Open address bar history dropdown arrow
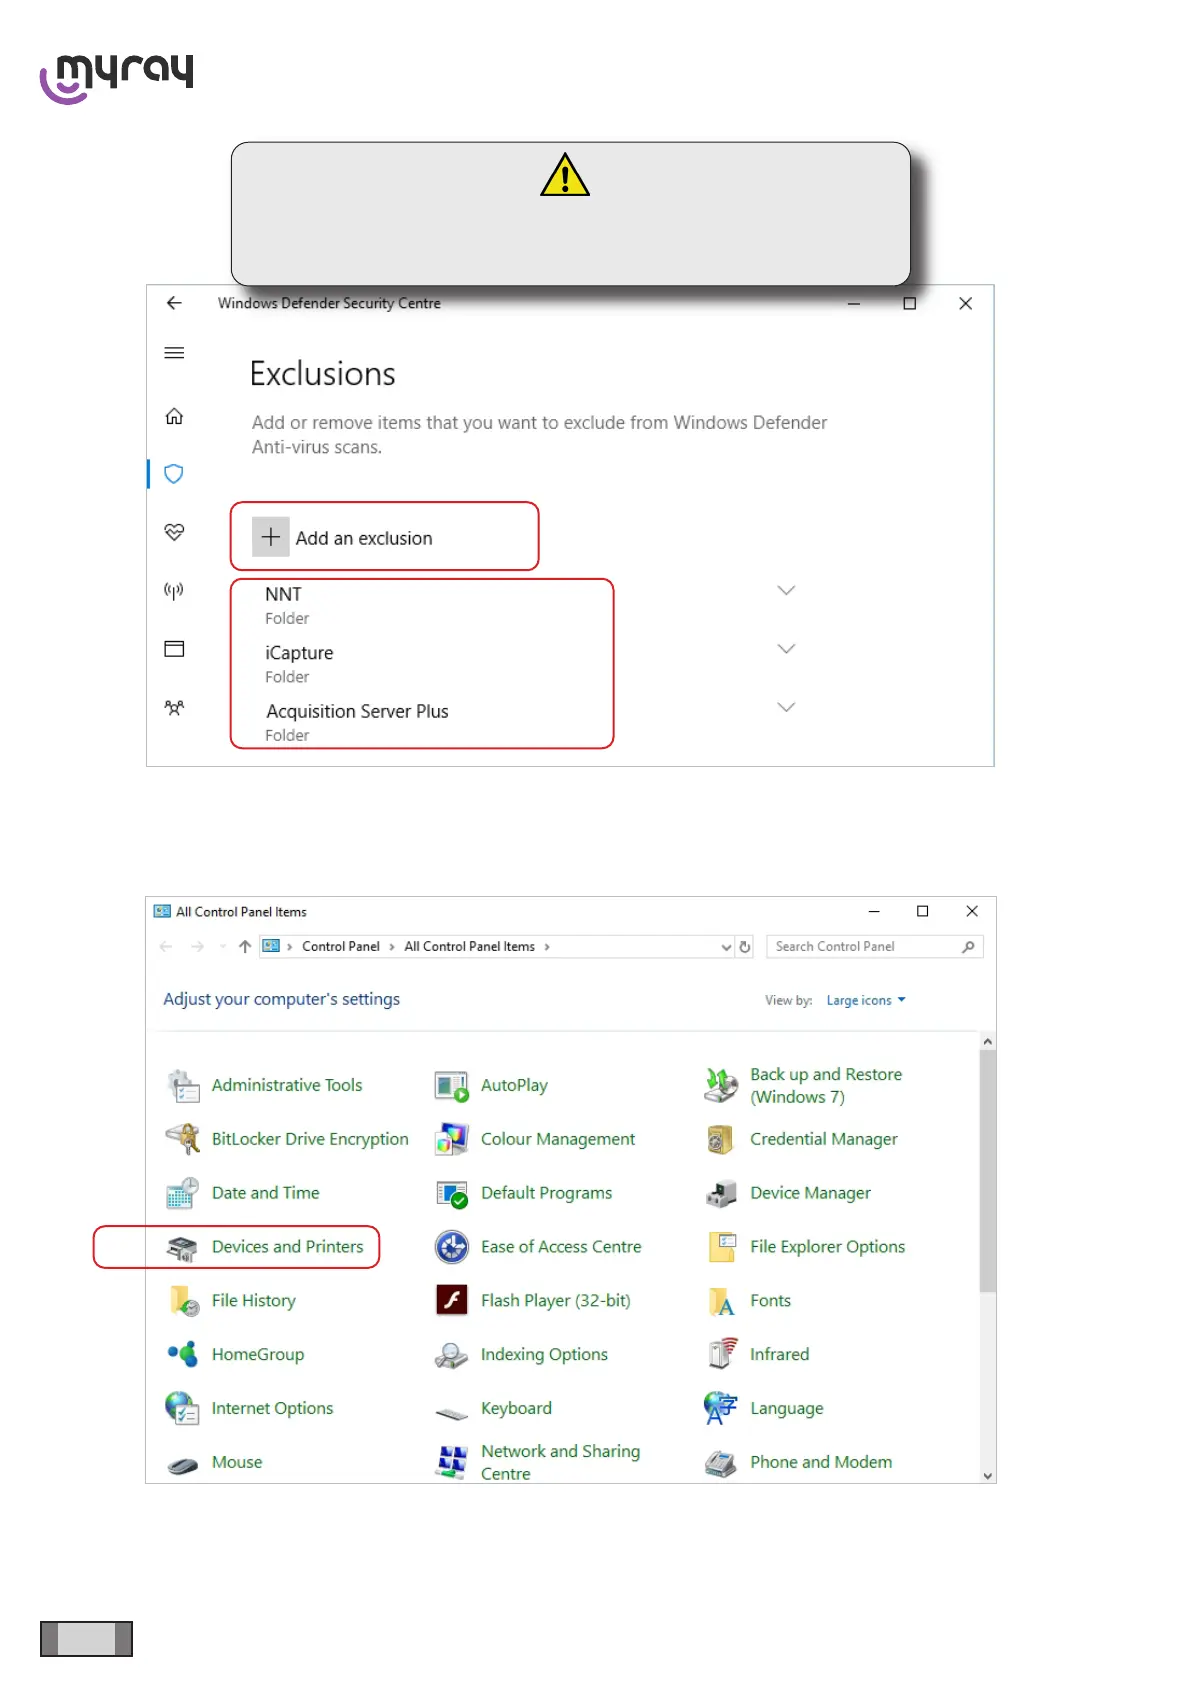The height and width of the screenshot is (1684, 1191). pos(726,947)
